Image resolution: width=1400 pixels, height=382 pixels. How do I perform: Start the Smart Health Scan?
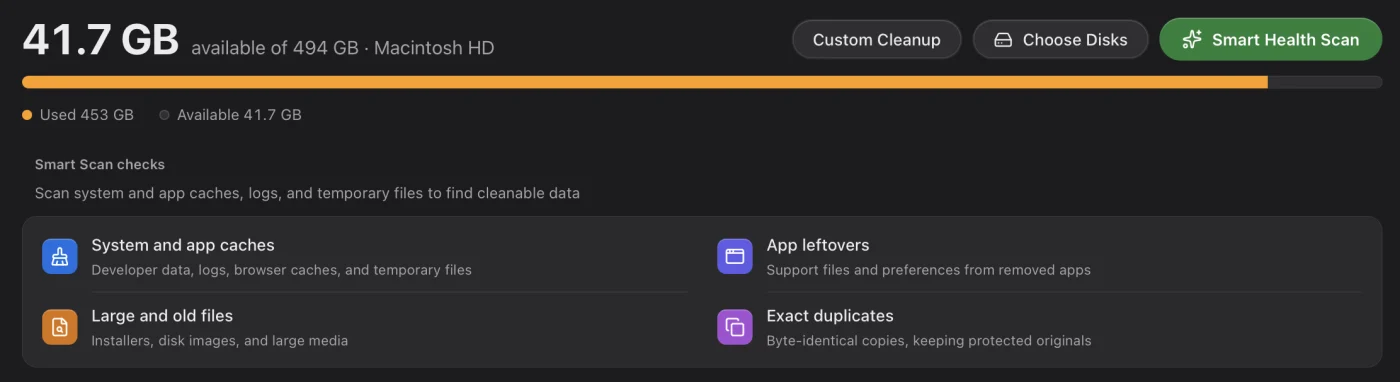pyautogui.click(x=1271, y=40)
